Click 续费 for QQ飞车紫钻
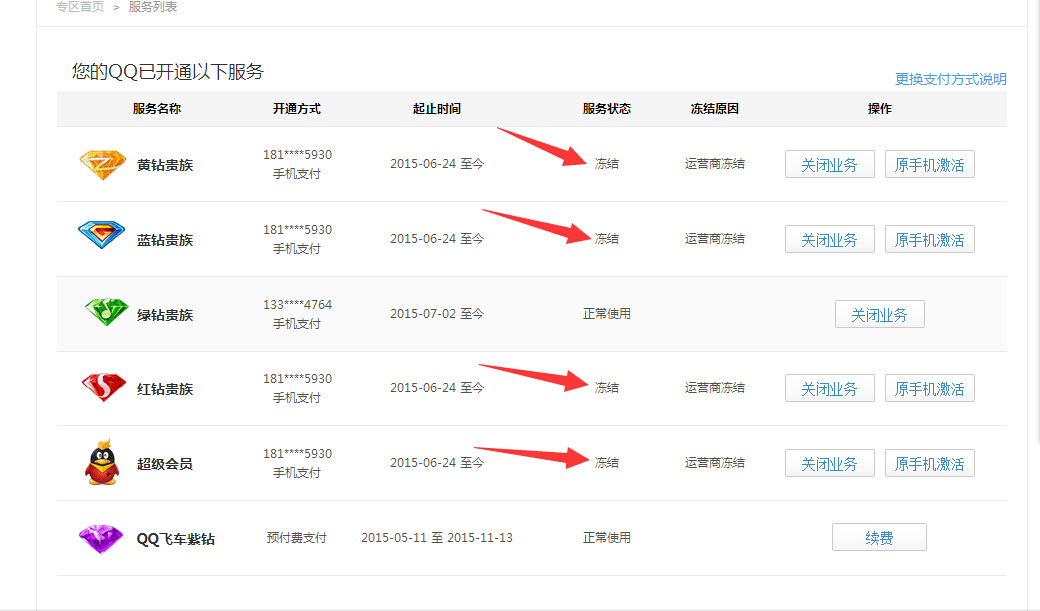This screenshot has width=1040, height=611. (879, 537)
